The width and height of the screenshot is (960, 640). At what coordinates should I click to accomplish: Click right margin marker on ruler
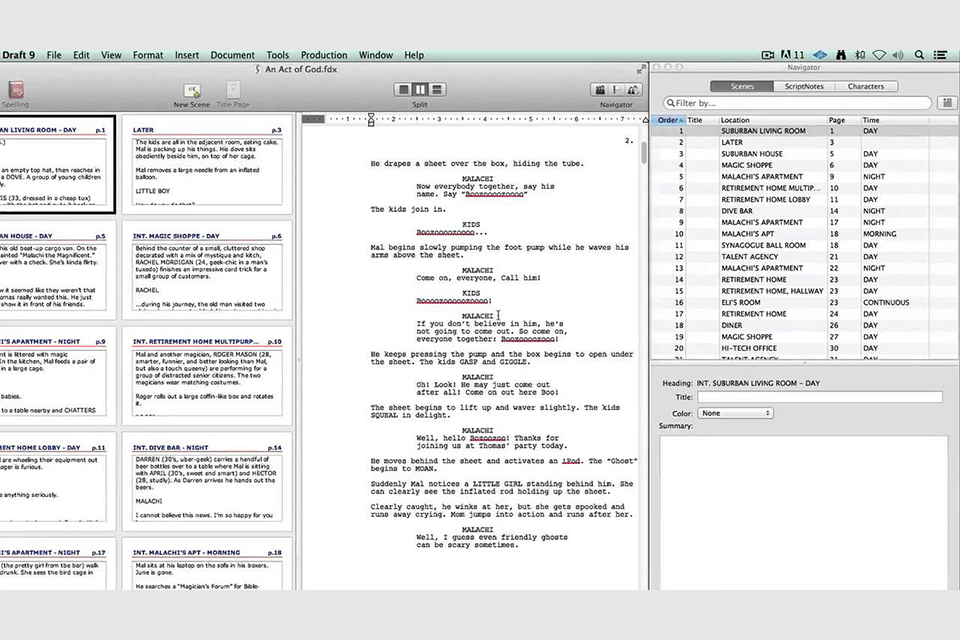click(x=645, y=120)
